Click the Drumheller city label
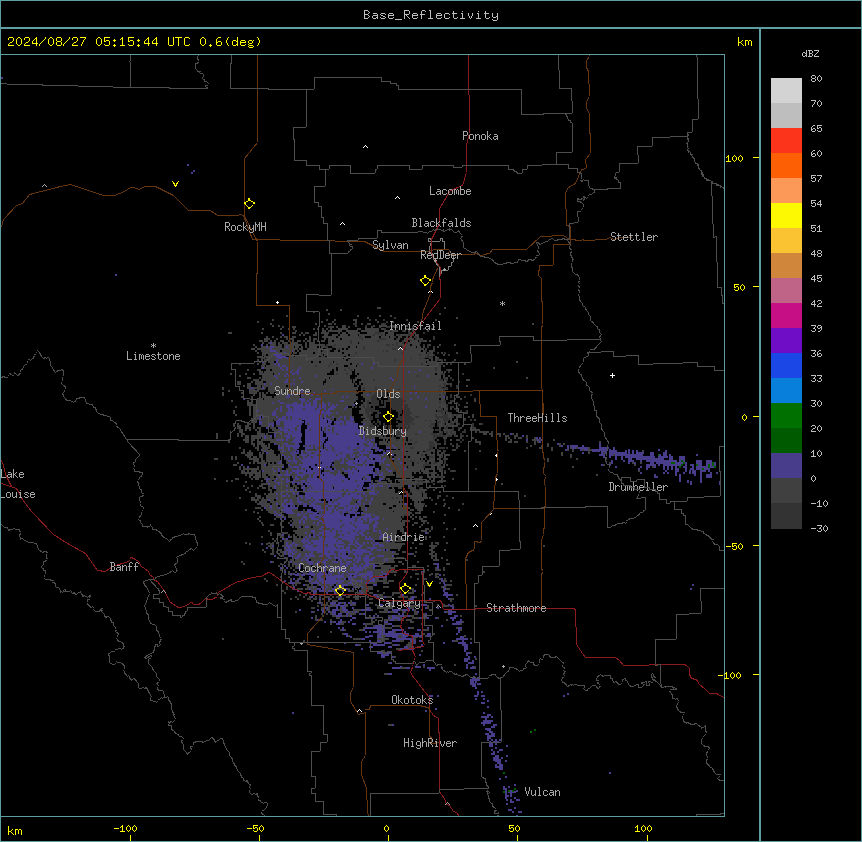The width and height of the screenshot is (862, 842). coord(638,487)
